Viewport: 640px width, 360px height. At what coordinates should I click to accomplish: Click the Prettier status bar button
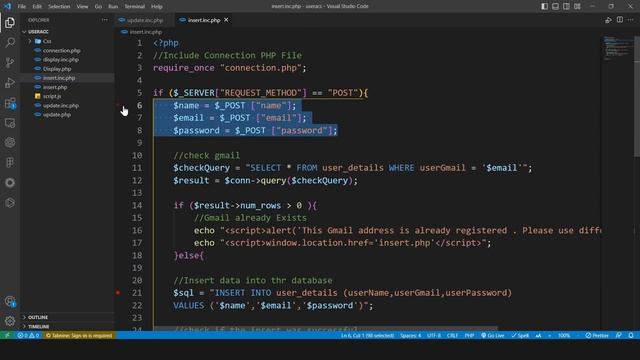[597, 336]
